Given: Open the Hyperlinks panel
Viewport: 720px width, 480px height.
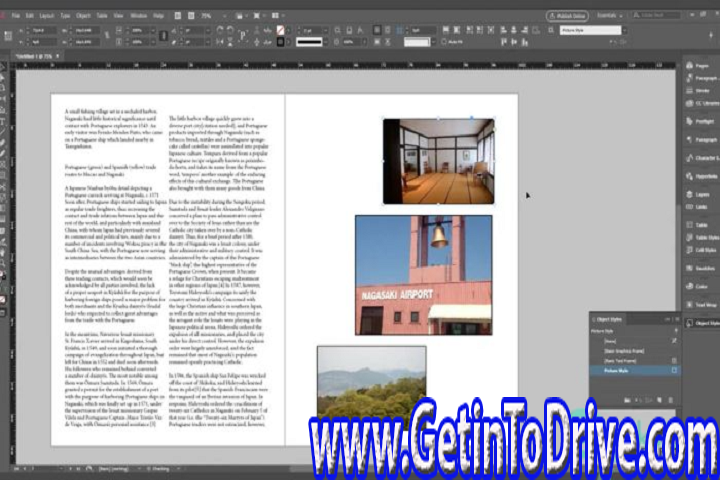Looking at the screenshot, I should point(701,176).
